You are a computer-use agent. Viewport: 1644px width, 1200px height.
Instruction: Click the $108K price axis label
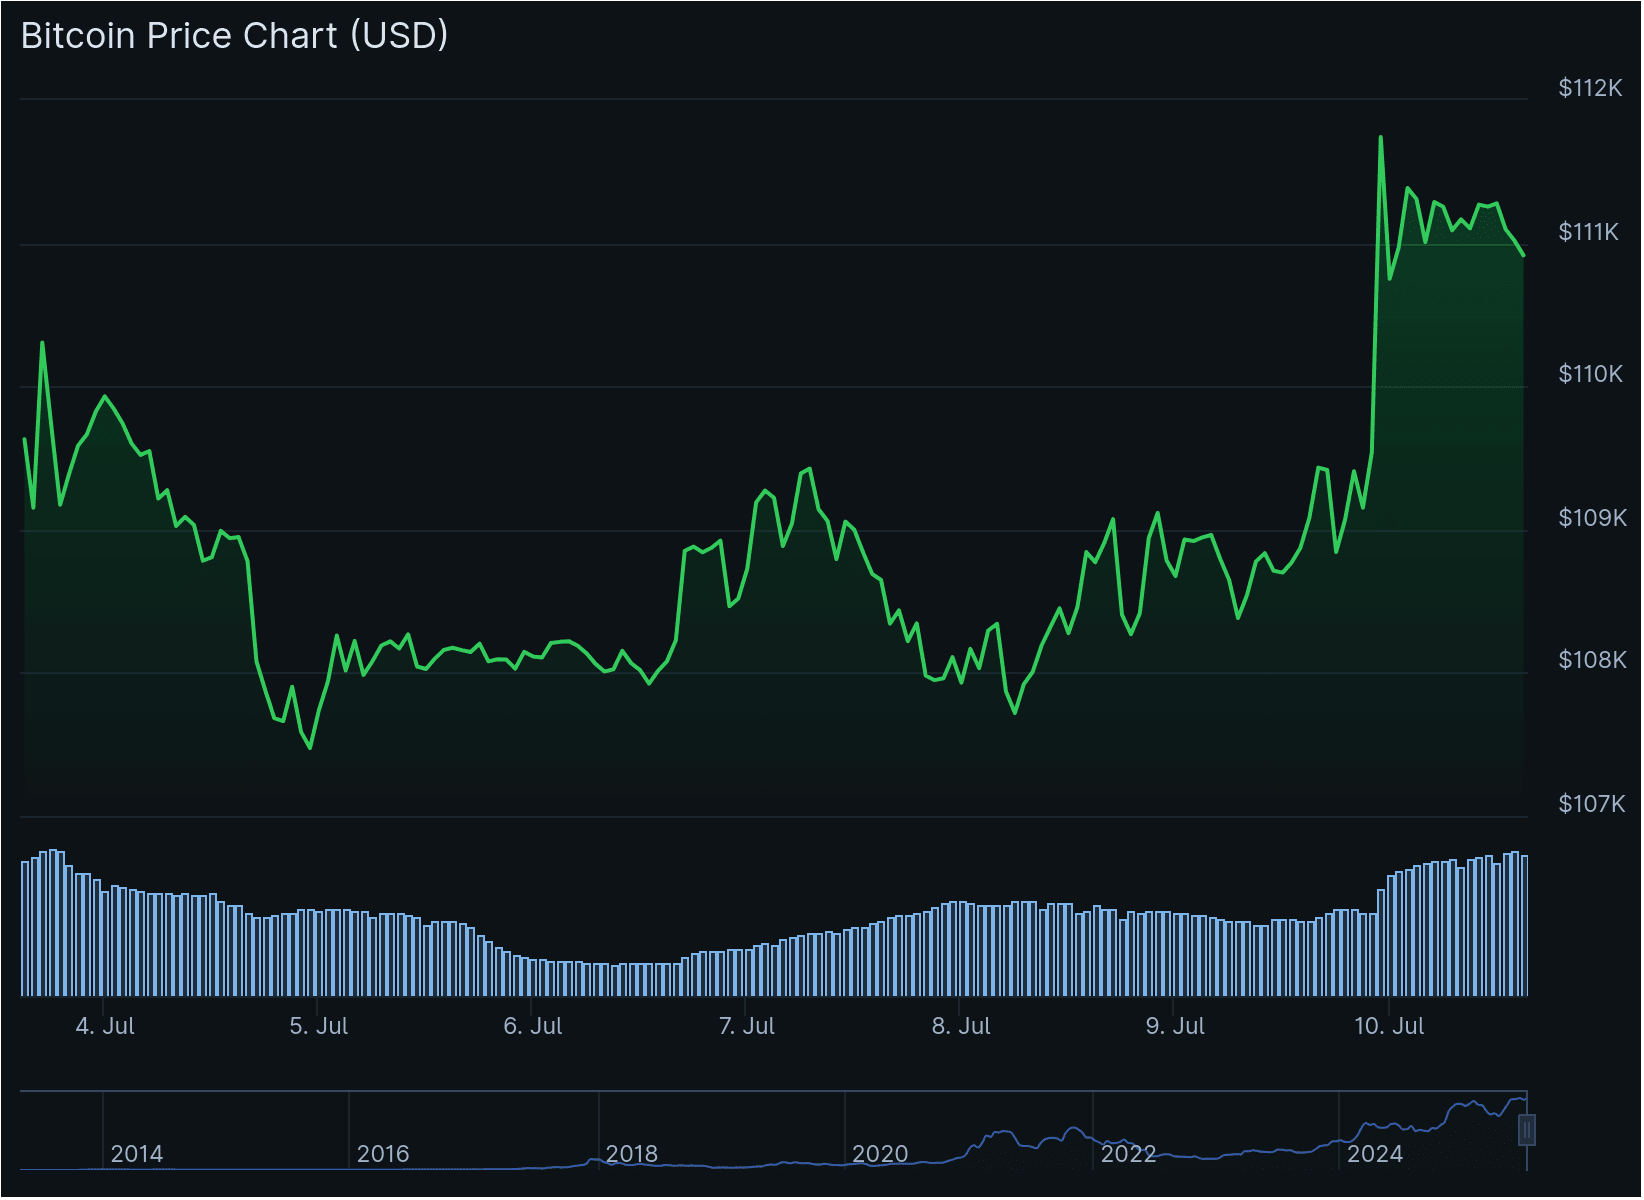pyautogui.click(x=1592, y=660)
